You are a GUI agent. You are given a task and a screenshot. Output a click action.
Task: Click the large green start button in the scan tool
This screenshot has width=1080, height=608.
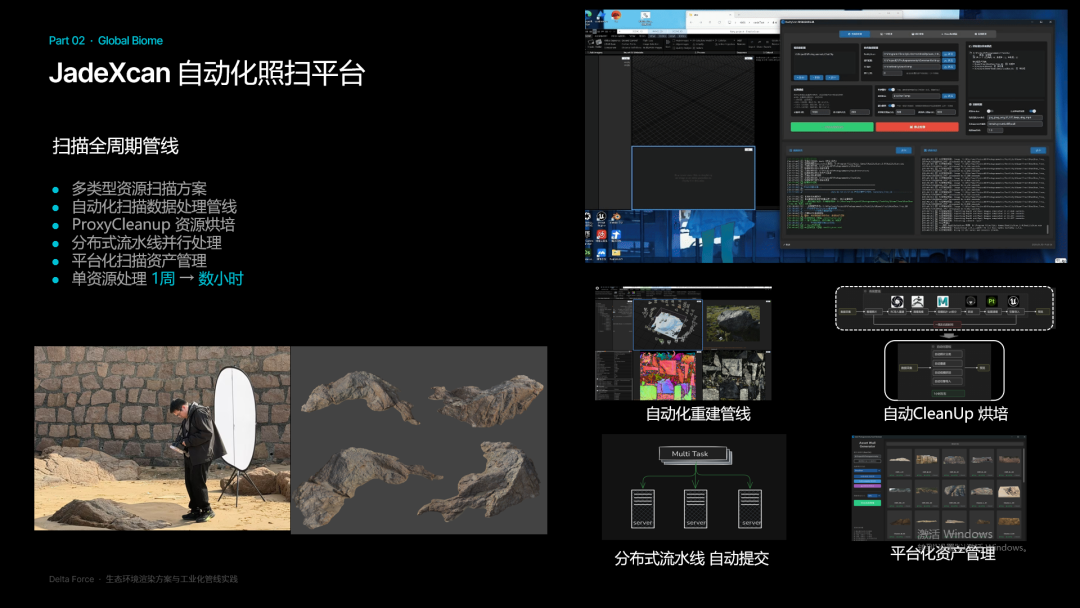832,127
